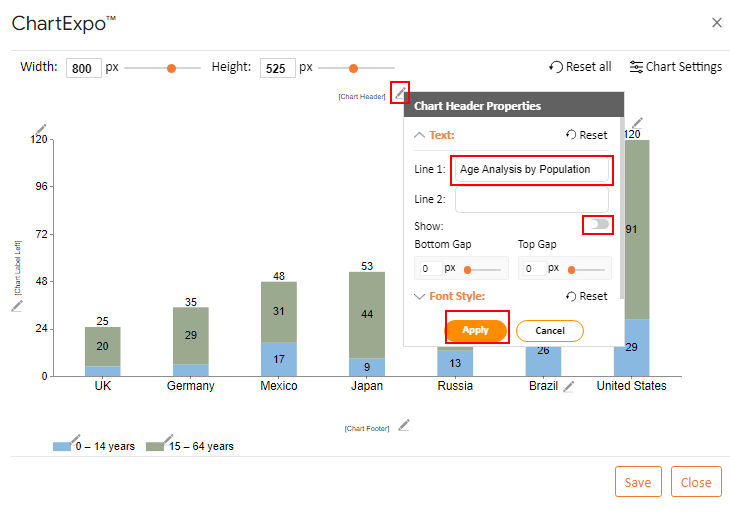Click the Top Gap px value field

click(x=534, y=268)
